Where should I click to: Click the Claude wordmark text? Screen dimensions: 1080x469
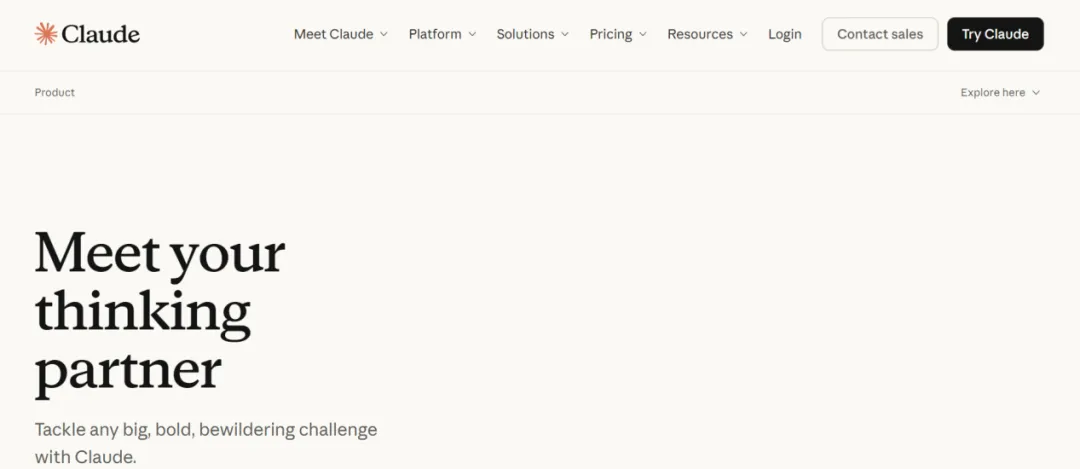click(x=100, y=34)
